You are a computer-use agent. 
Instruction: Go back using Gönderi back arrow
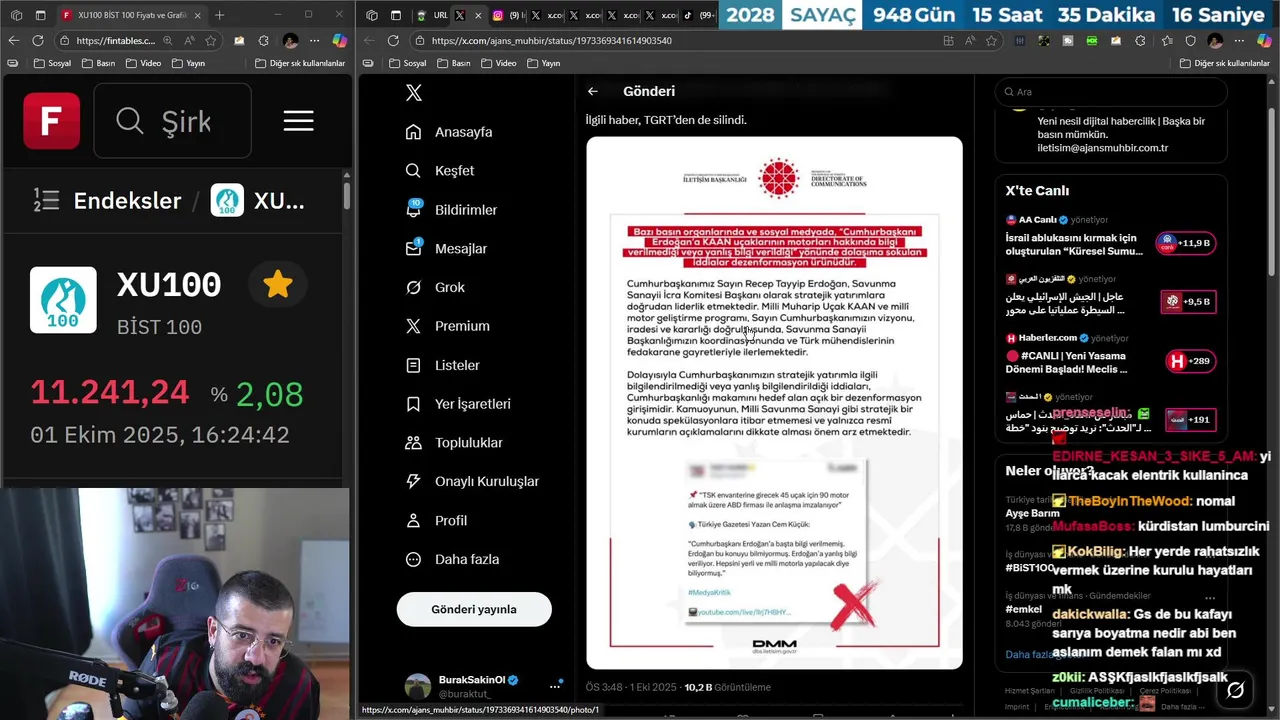[x=593, y=91]
